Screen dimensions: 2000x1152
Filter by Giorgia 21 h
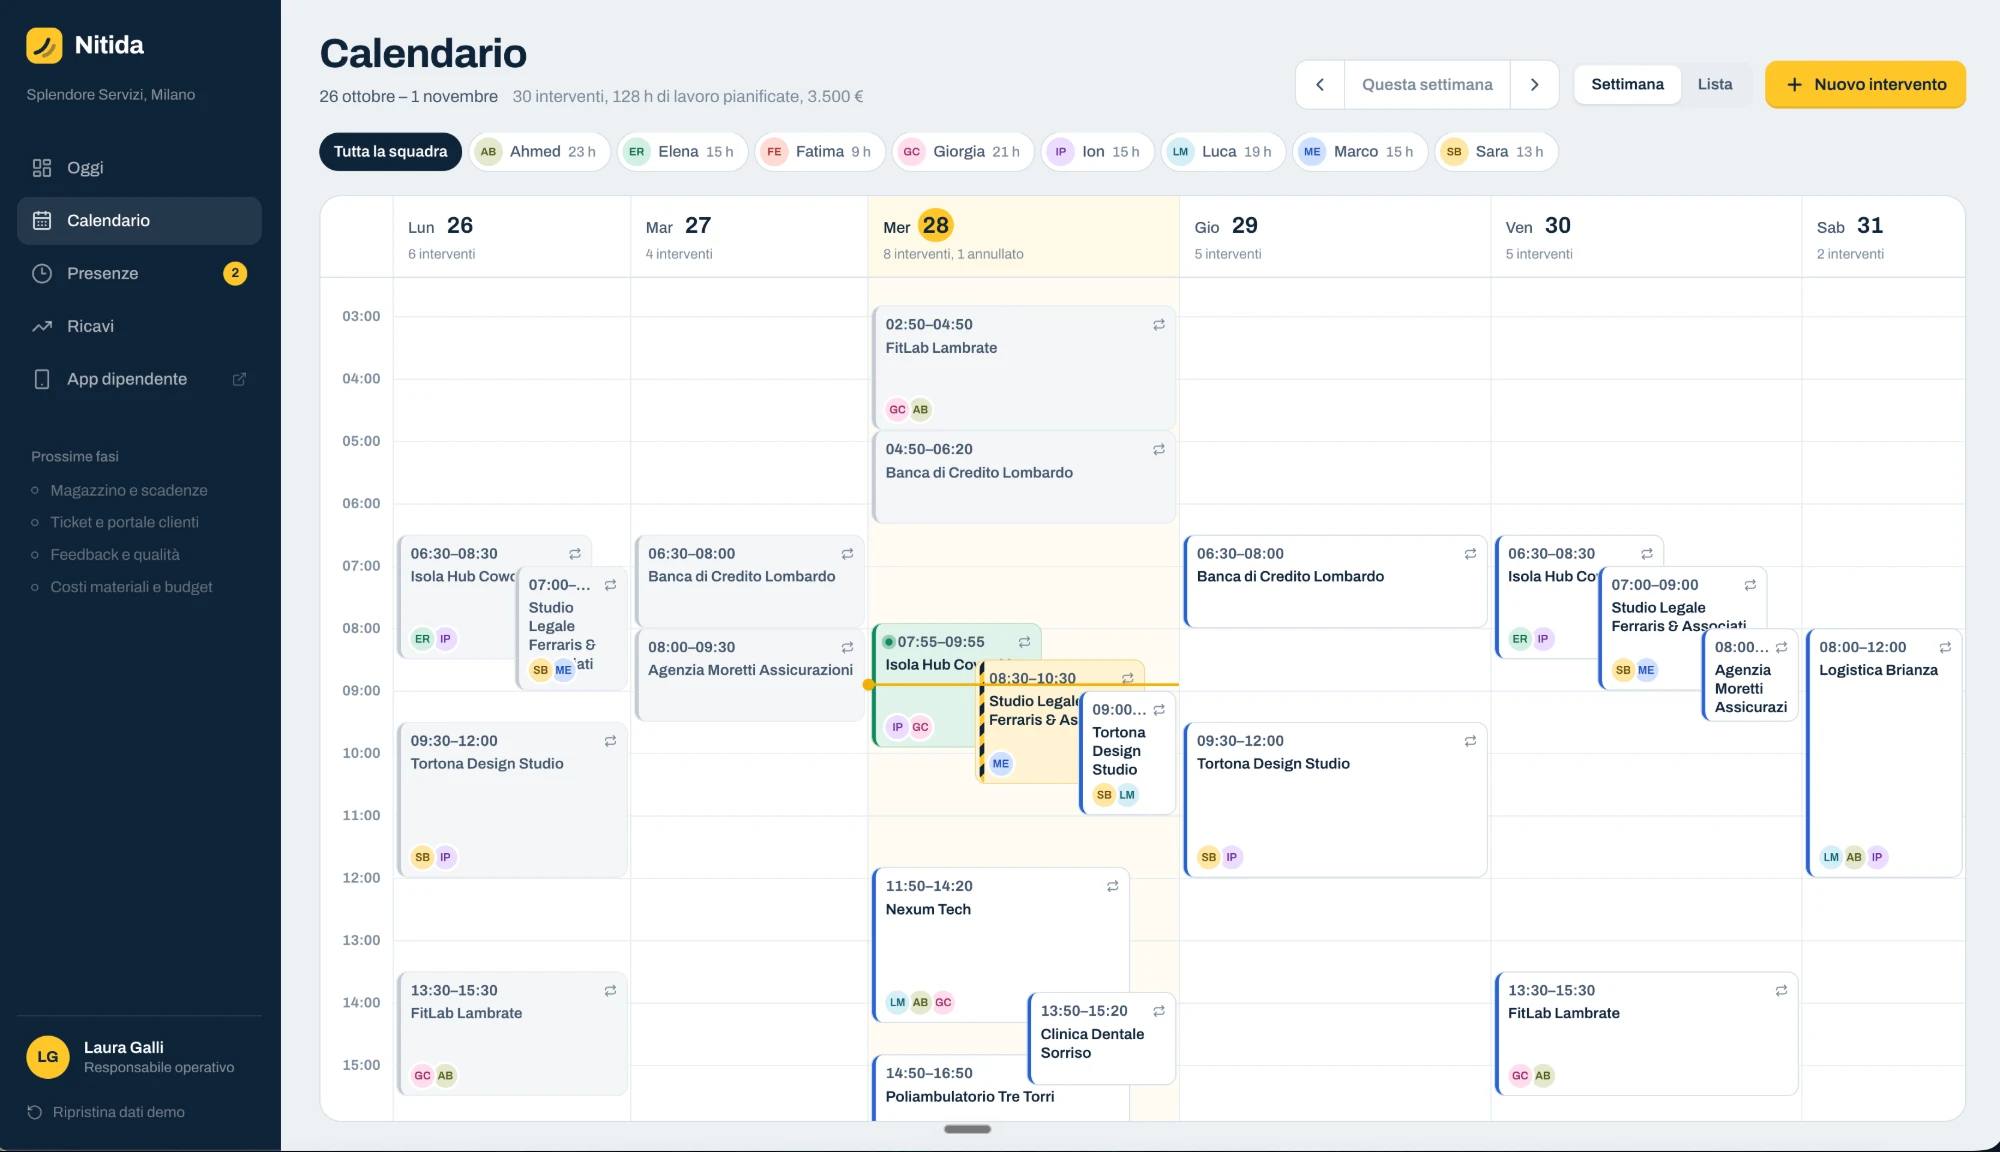(x=963, y=152)
